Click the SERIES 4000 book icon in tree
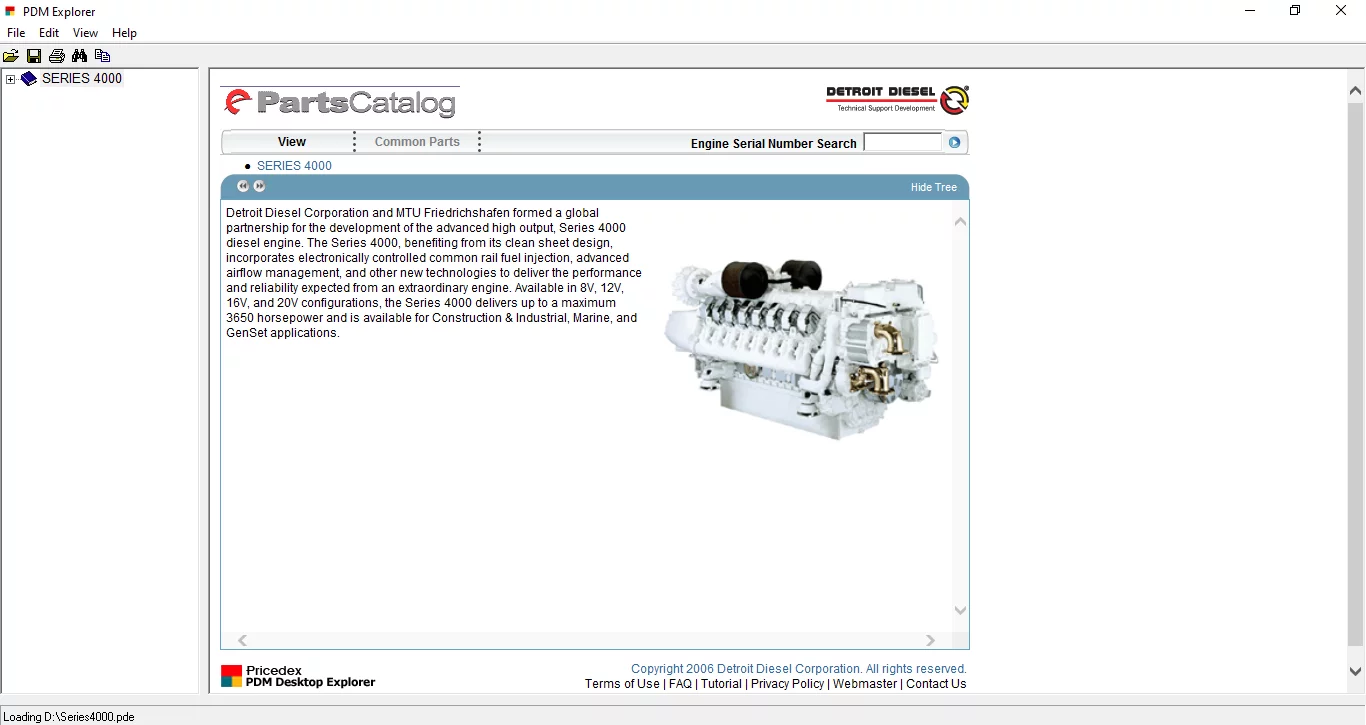The image size is (1366, 725). (x=28, y=78)
